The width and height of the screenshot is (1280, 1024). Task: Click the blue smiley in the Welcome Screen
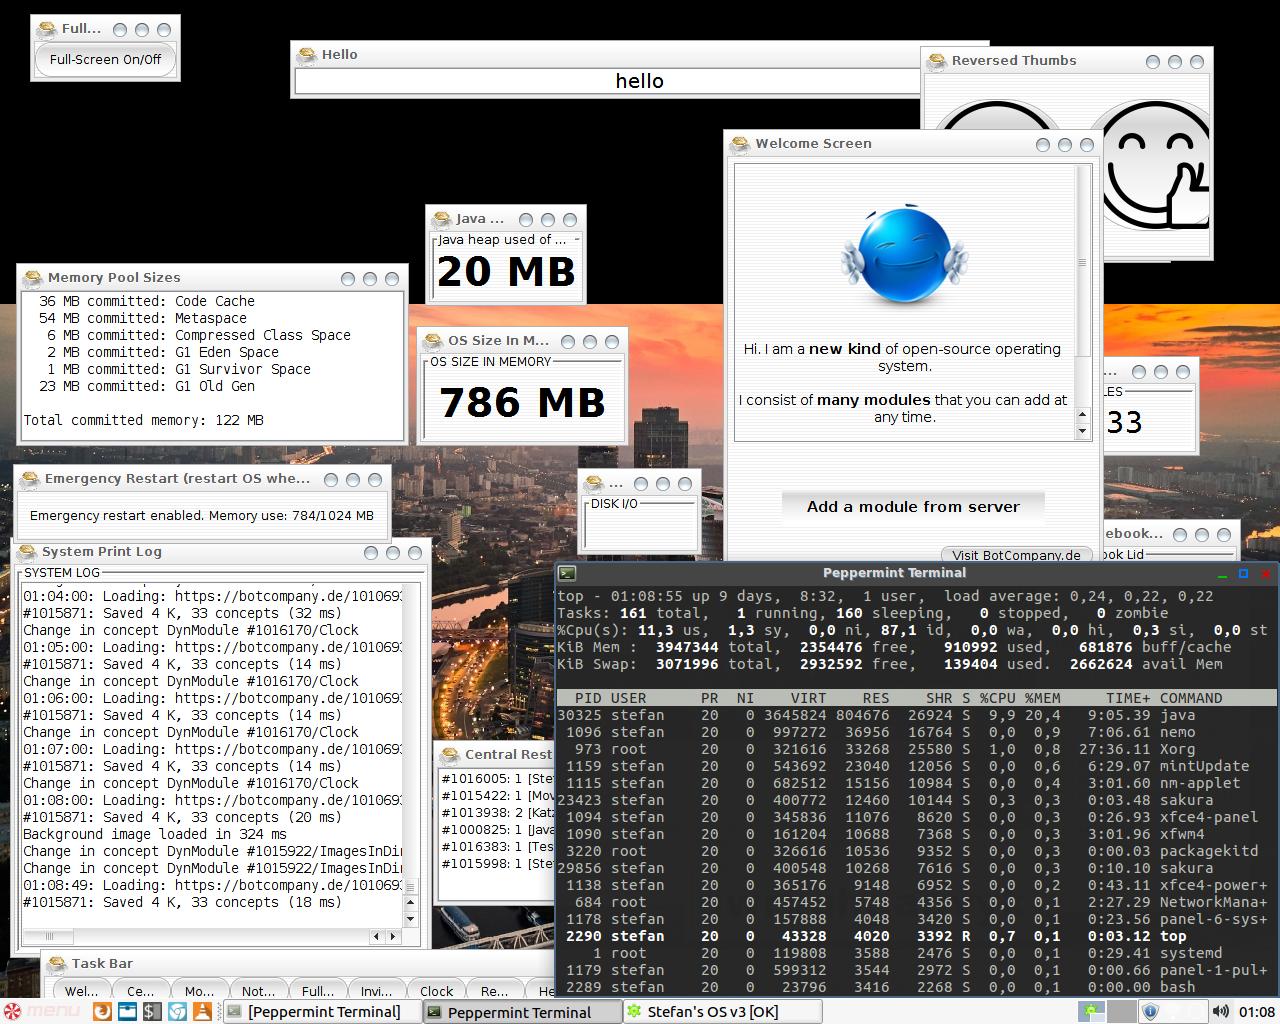click(x=904, y=257)
